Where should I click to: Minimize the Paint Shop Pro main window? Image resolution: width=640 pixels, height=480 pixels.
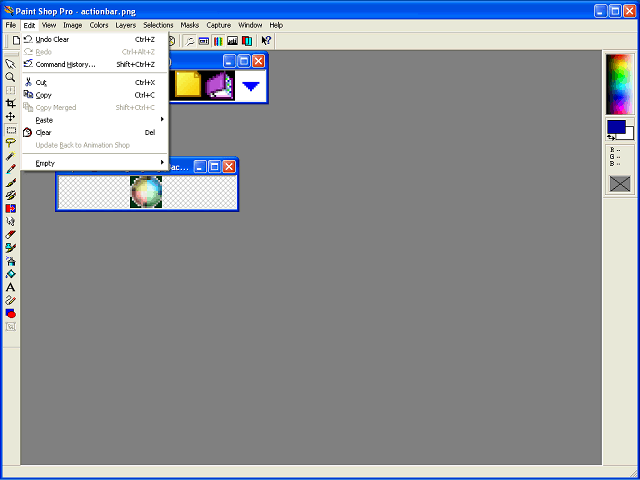(600, 11)
